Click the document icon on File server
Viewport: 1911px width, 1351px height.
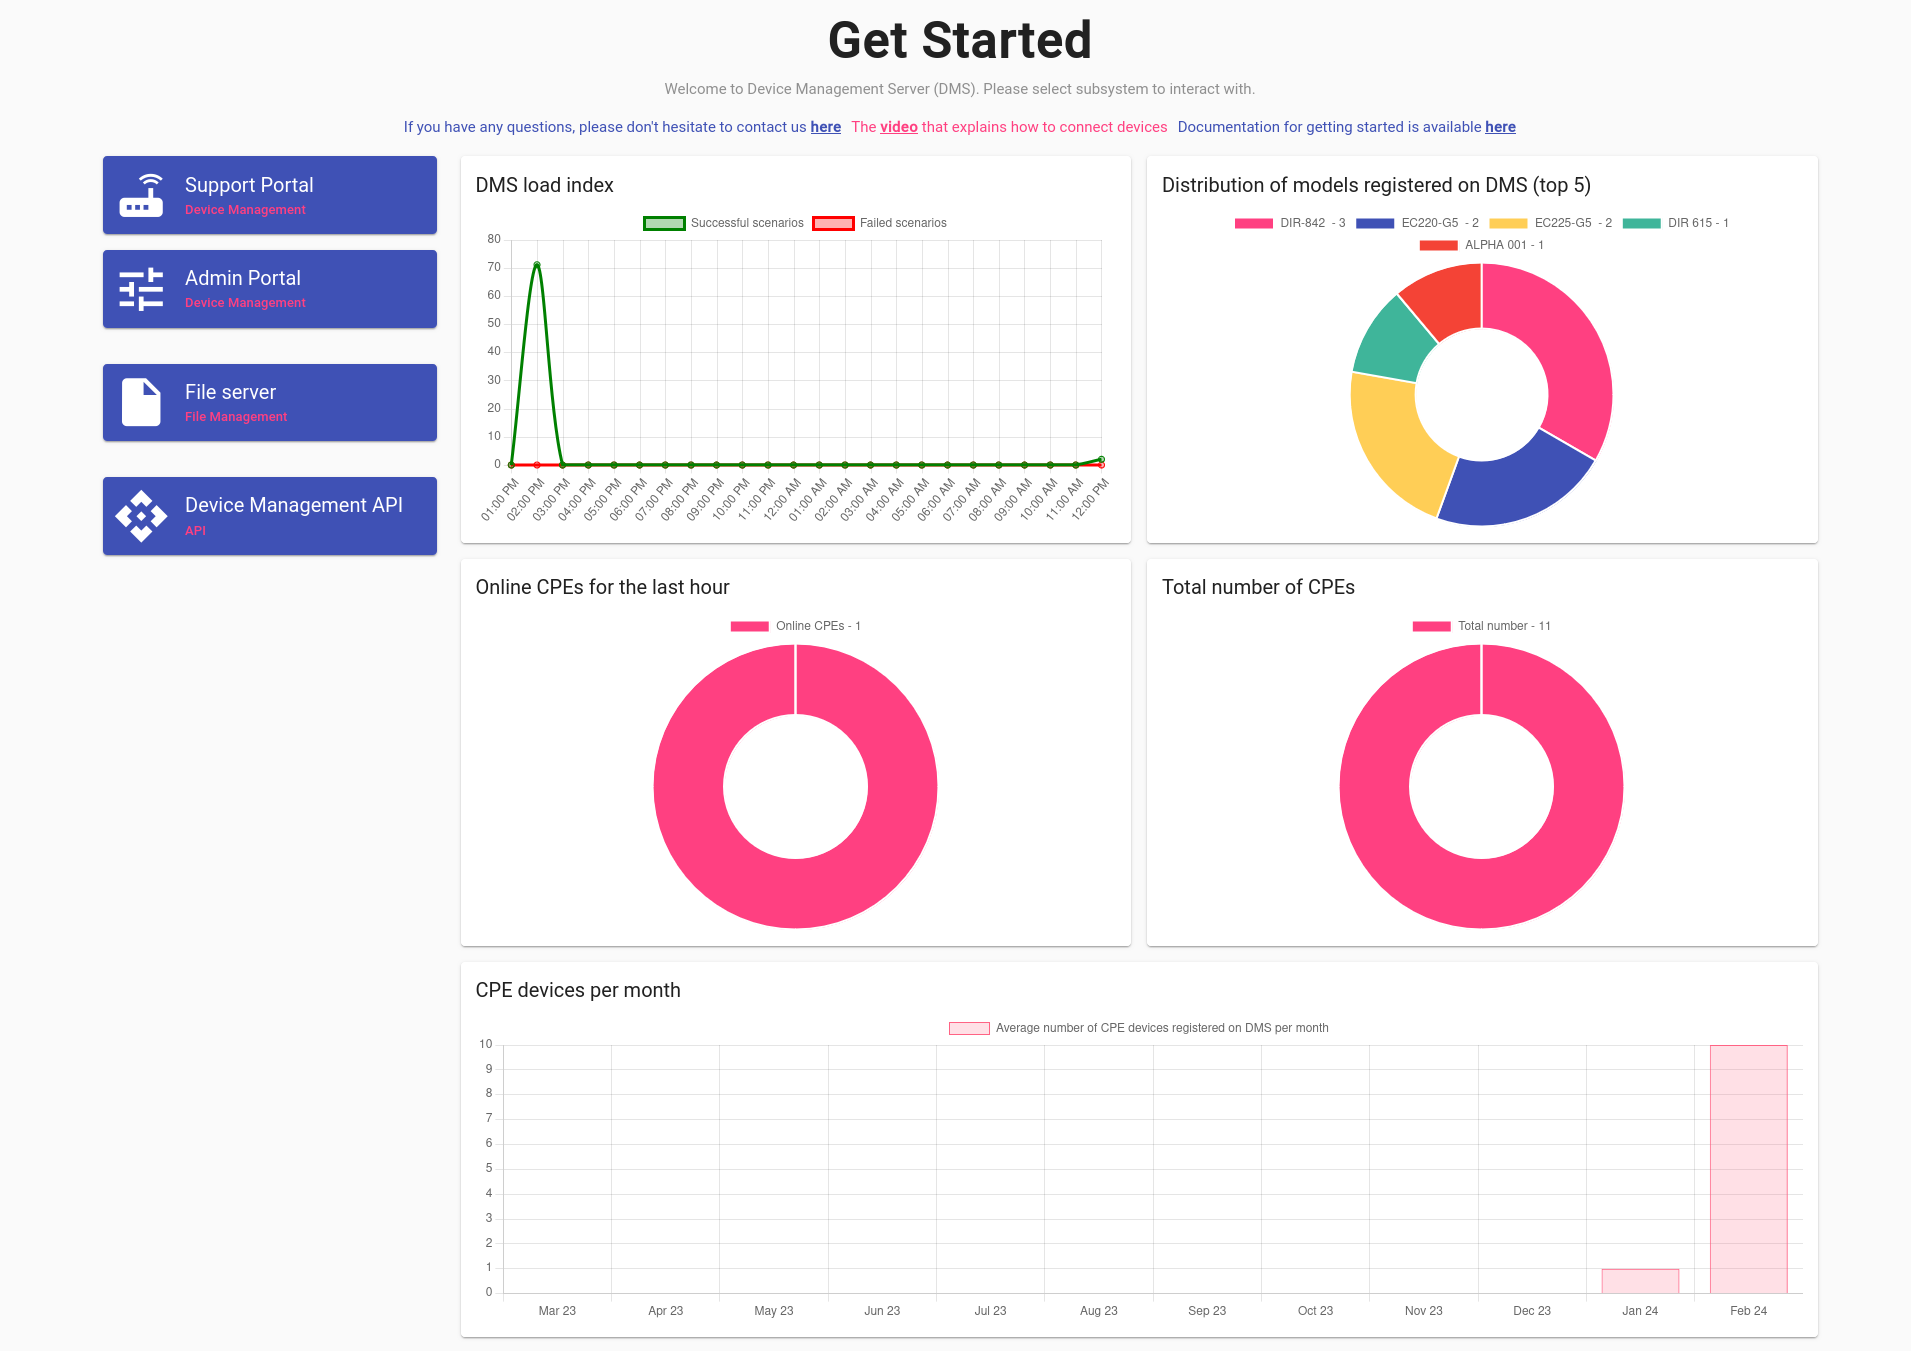click(x=141, y=402)
